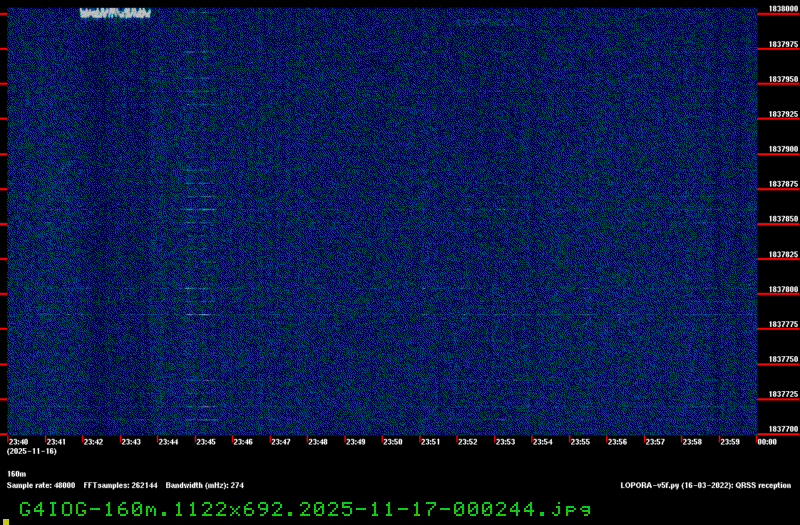Click the LOPORA-v5f.py QRSS reception label
This screenshot has height=525, width=800.
click(705, 484)
